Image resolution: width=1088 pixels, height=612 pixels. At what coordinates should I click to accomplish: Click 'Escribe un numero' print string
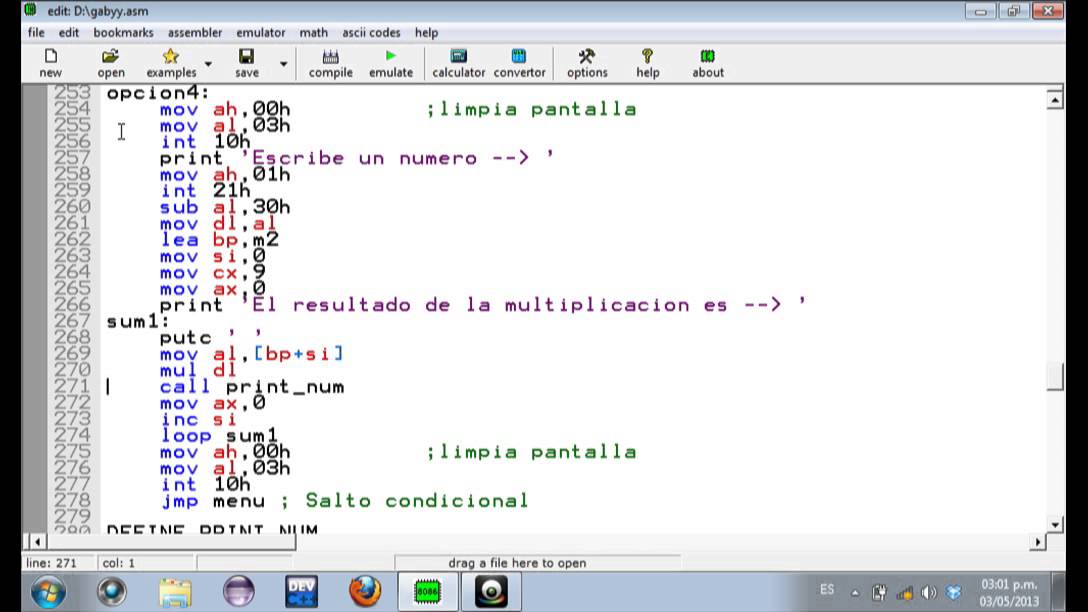click(x=397, y=158)
